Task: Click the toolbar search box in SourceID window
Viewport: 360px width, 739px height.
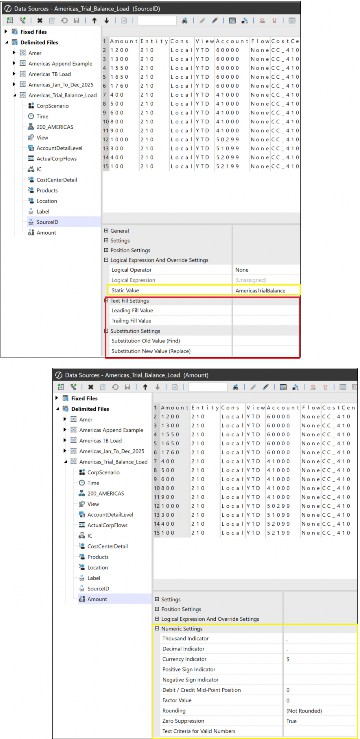Action: [x=157, y=20]
